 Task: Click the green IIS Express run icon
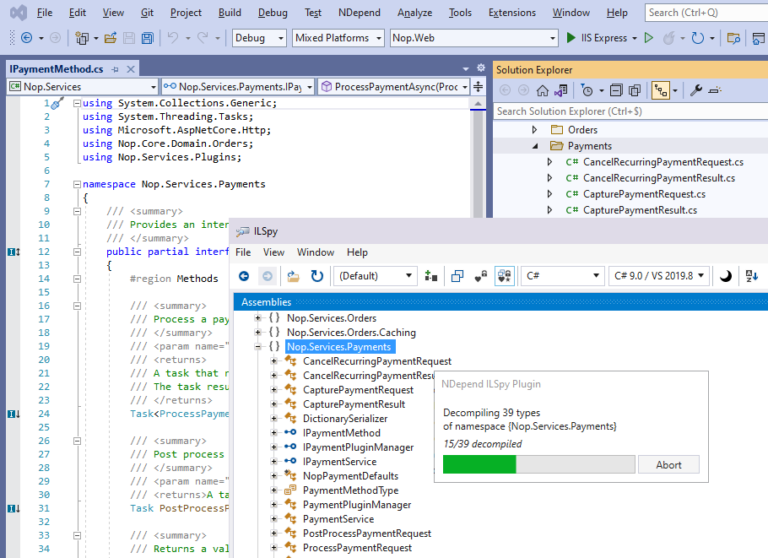(x=571, y=38)
